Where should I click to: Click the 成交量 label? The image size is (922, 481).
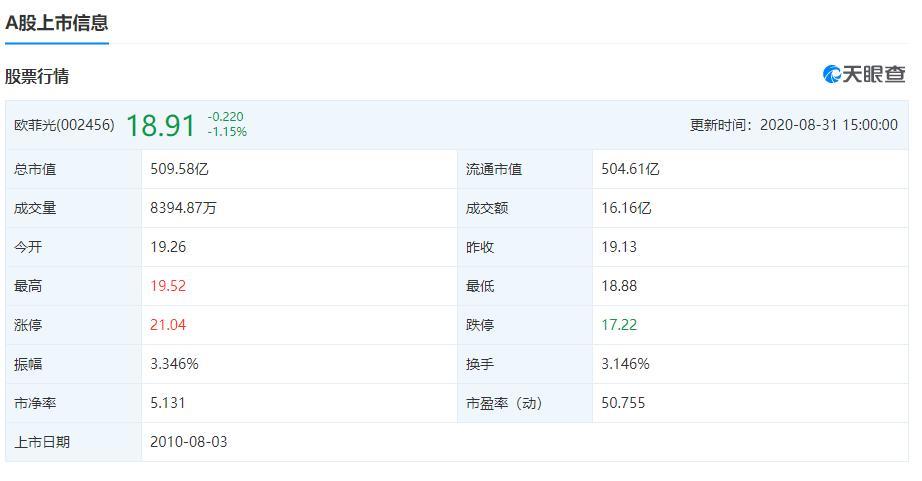click(x=35, y=208)
